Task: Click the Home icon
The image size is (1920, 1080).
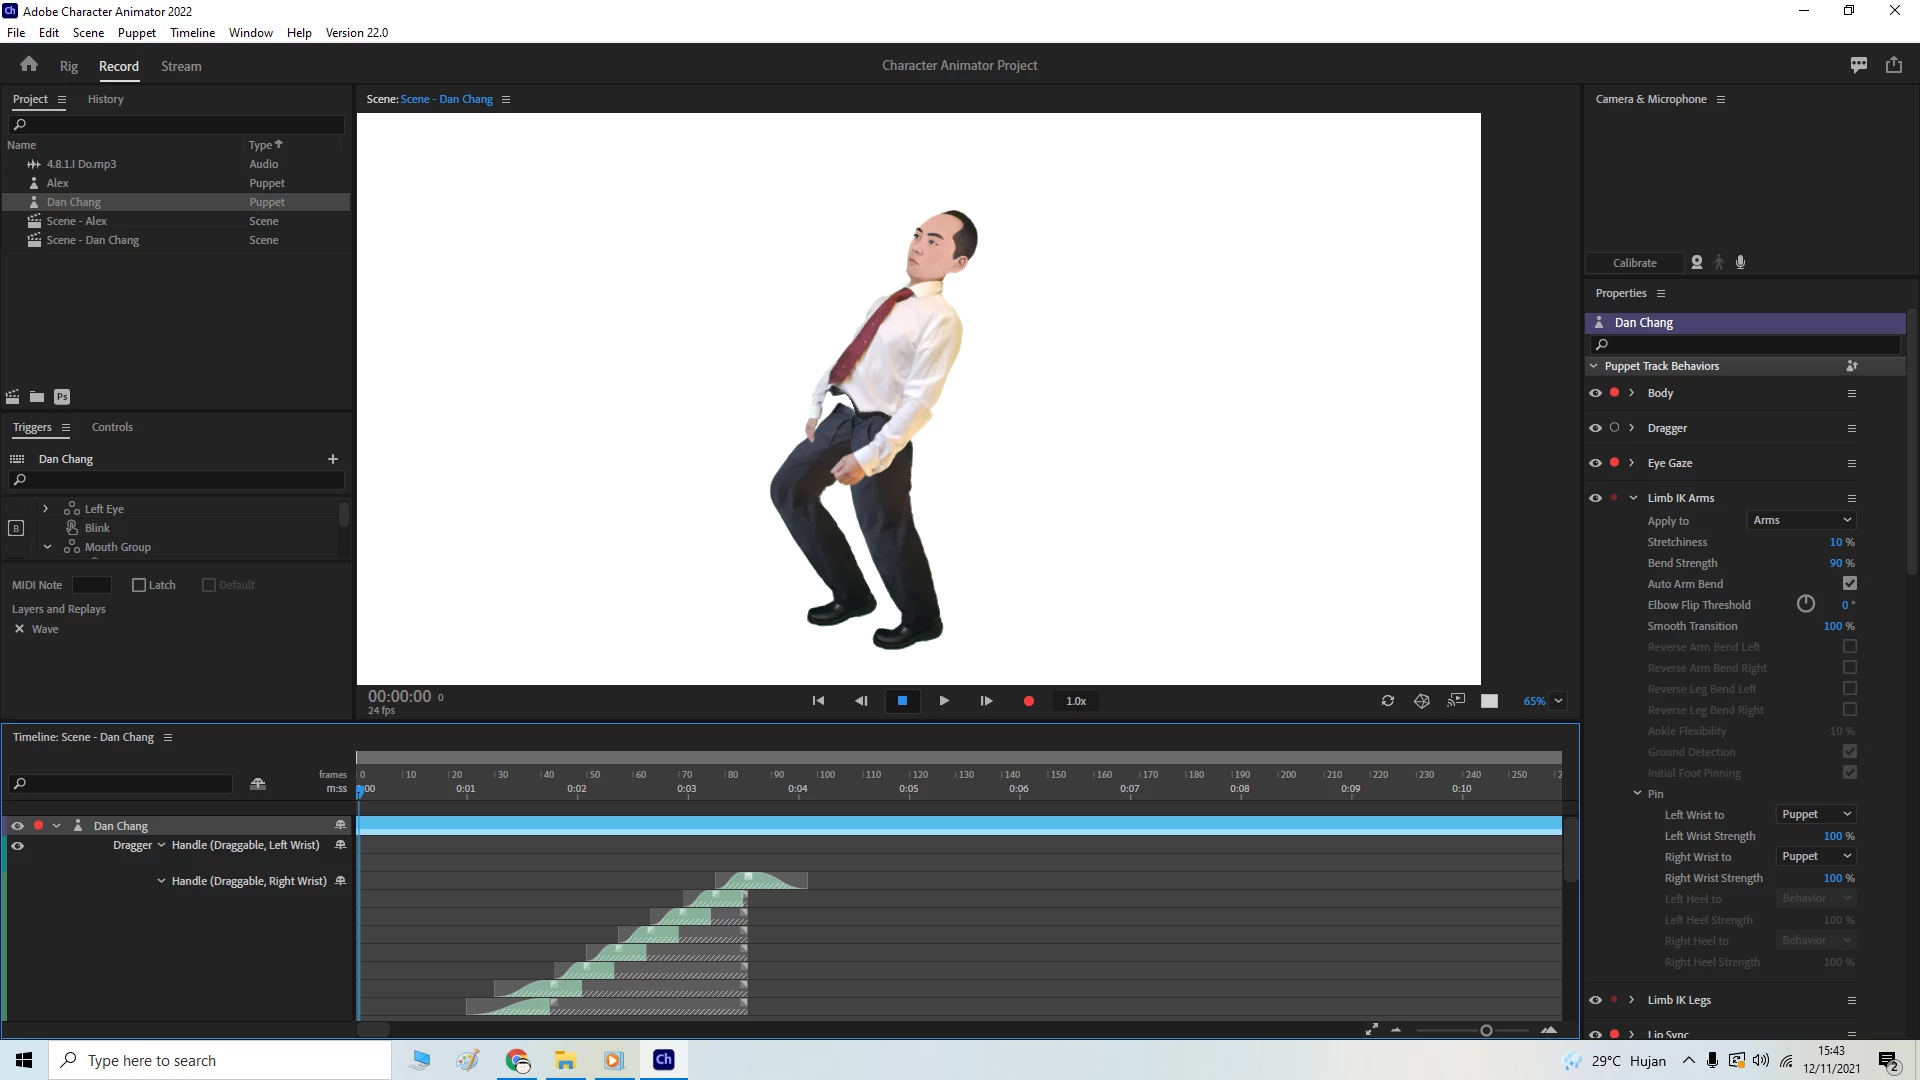Action: pyautogui.click(x=29, y=65)
